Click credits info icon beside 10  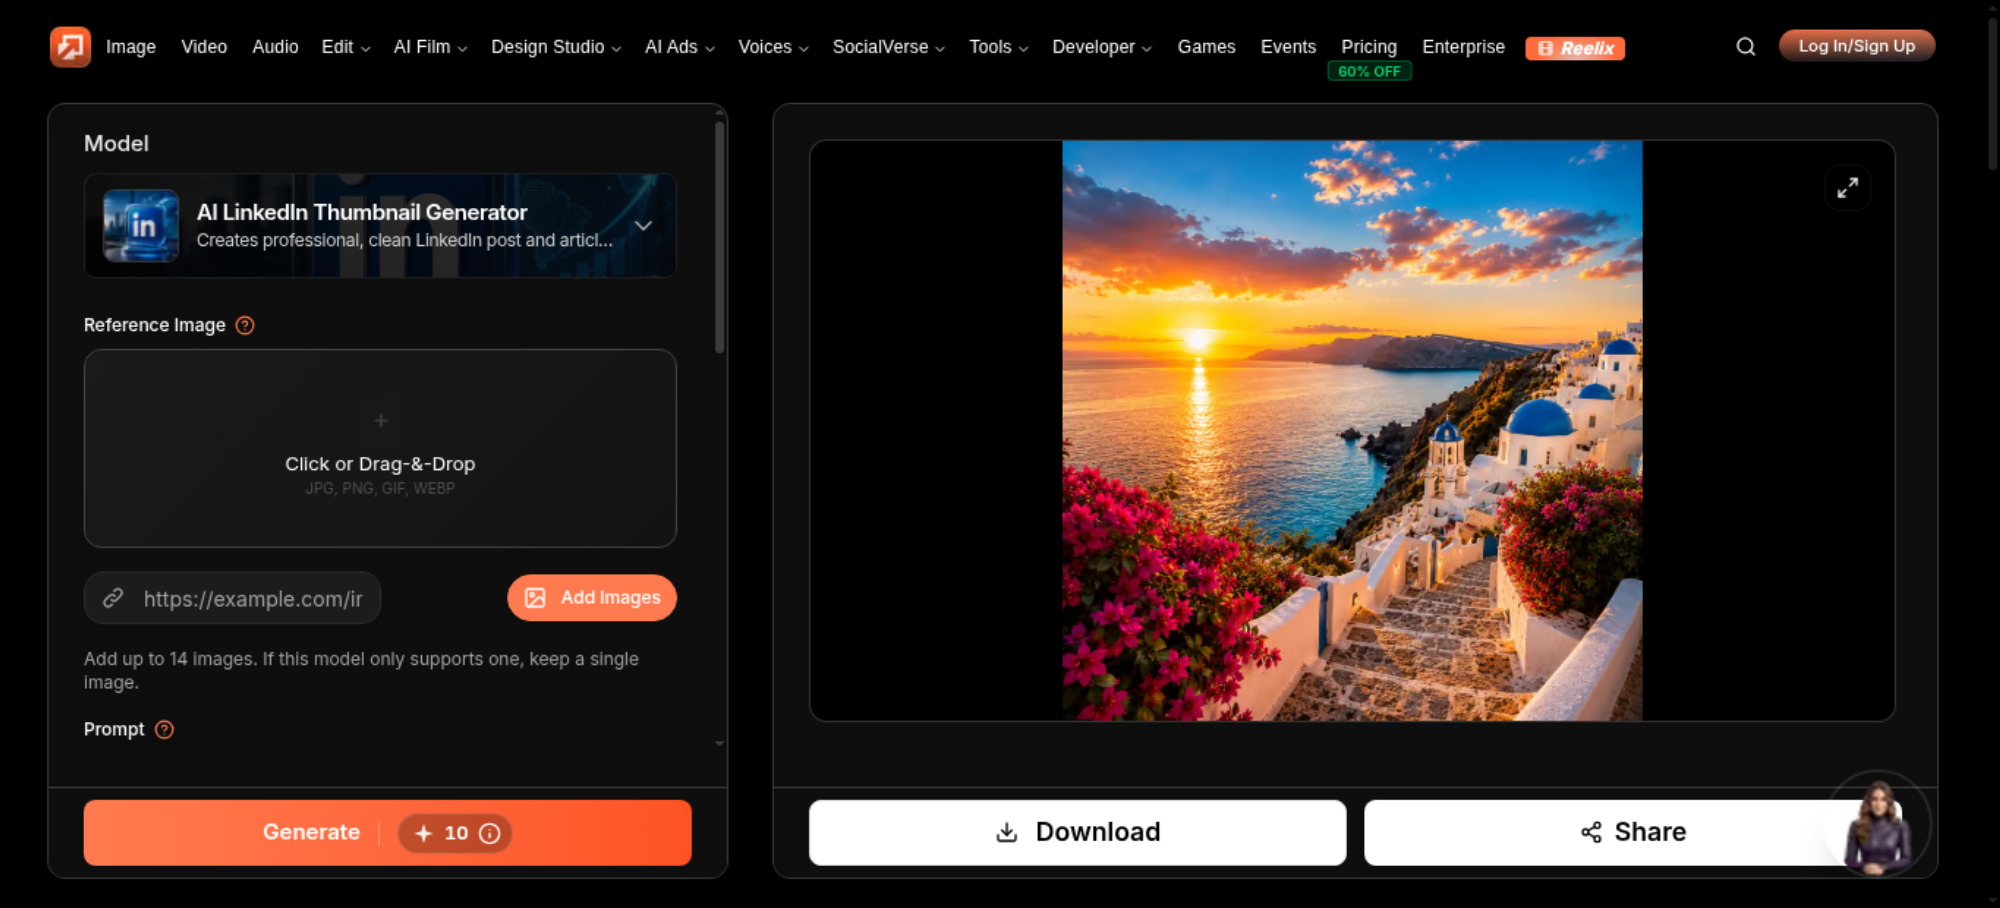click(490, 833)
